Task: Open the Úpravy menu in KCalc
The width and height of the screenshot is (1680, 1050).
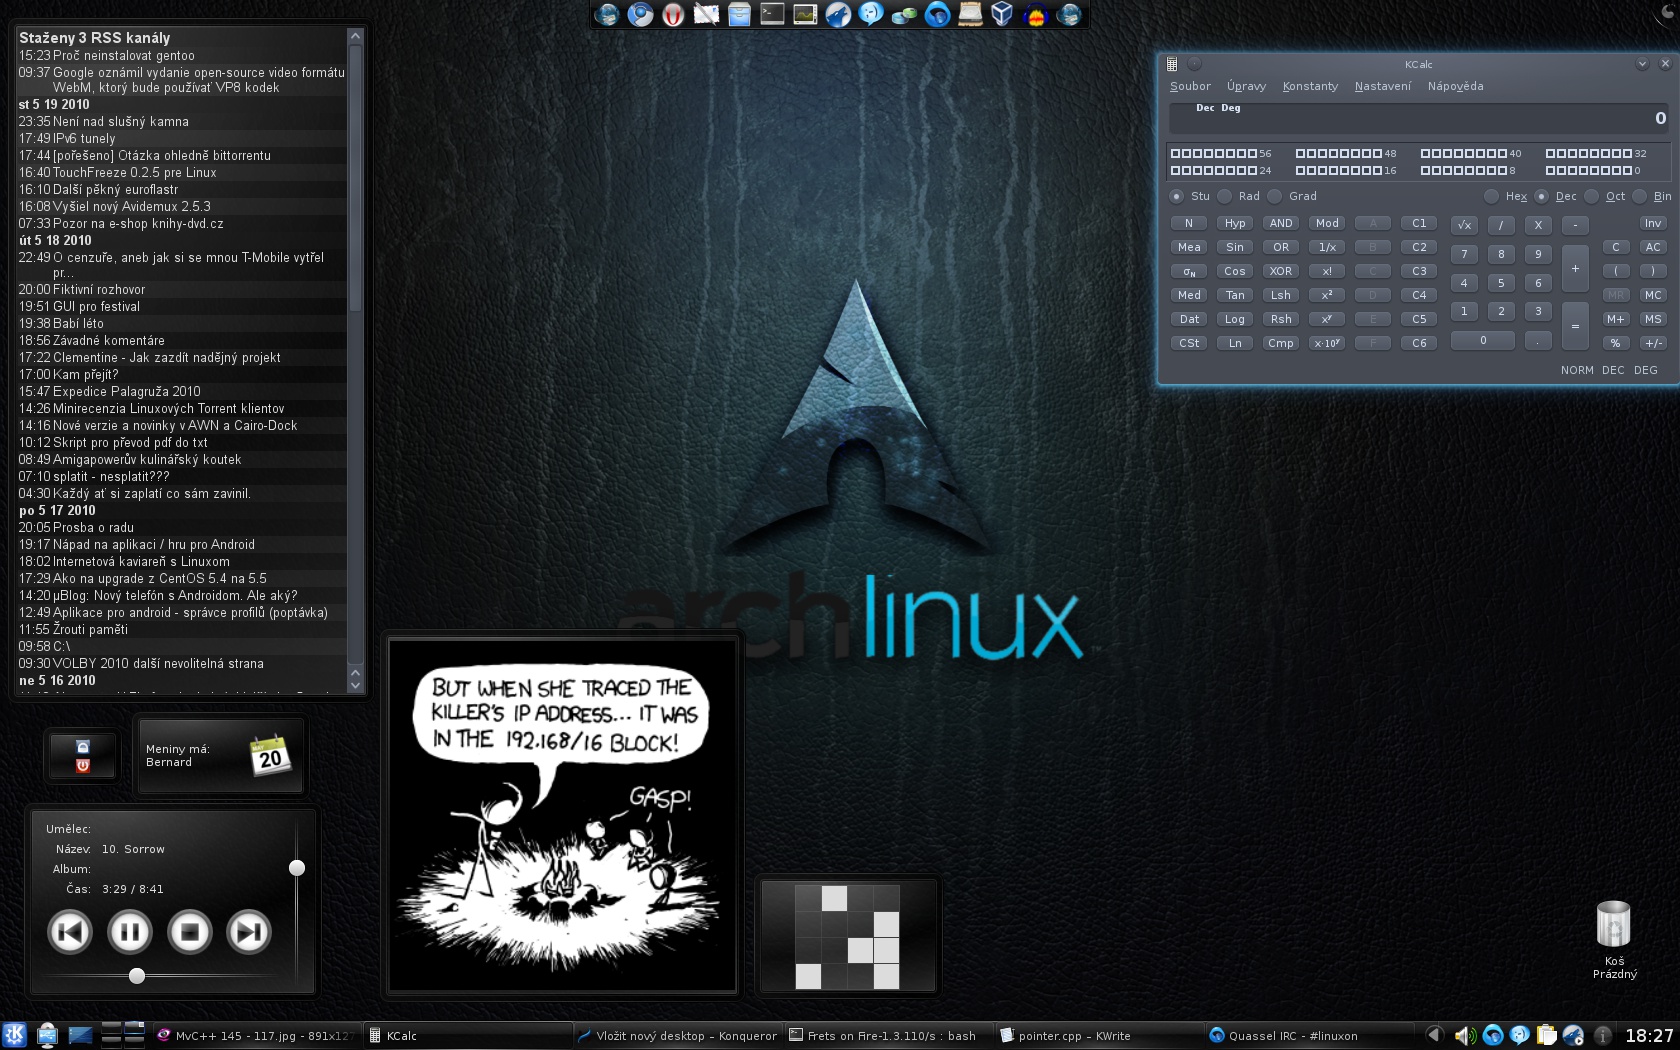Action: [1246, 86]
